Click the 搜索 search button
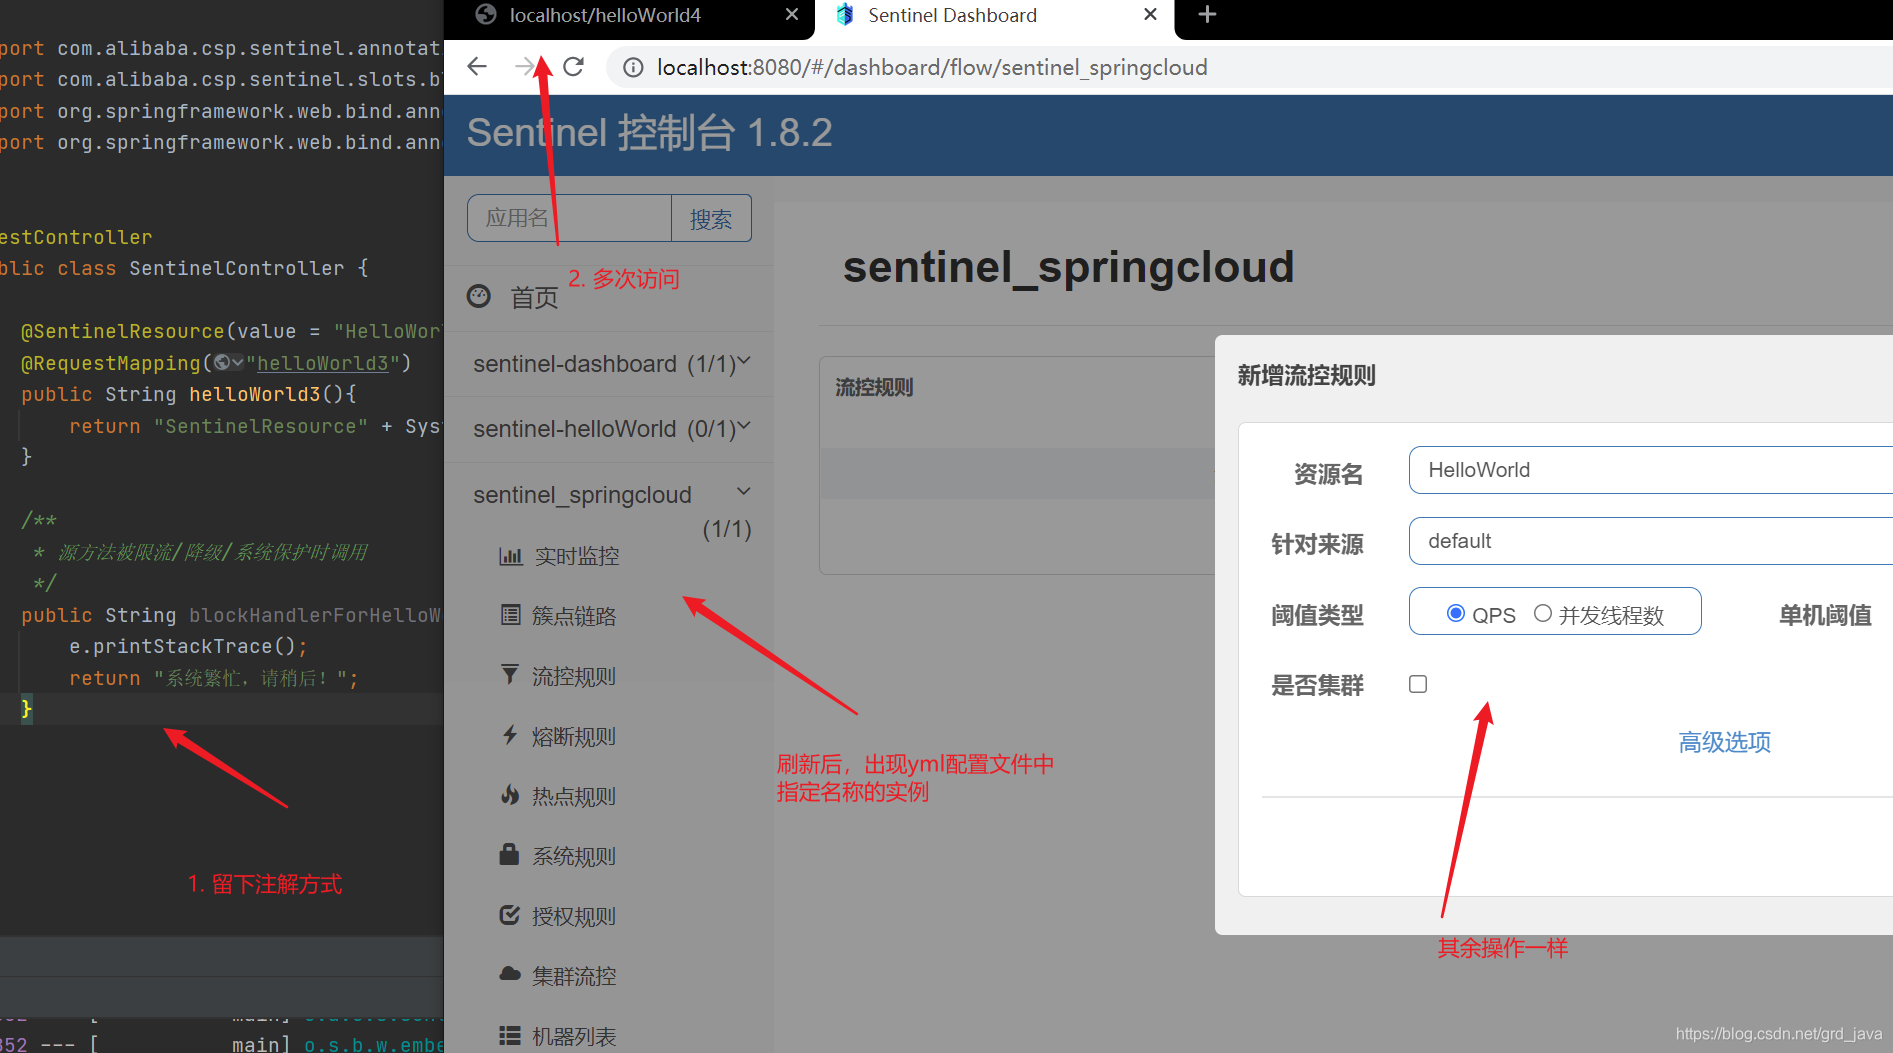The width and height of the screenshot is (1893, 1053). click(x=711, y=218)
